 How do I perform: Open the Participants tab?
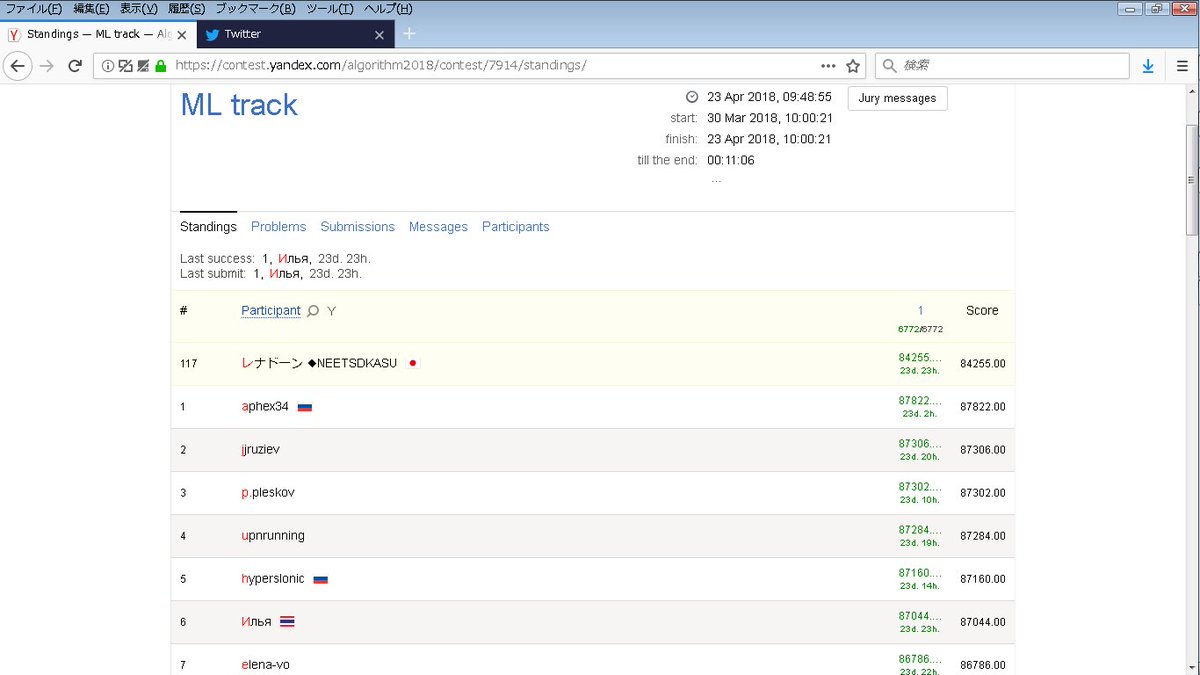tap(516, 227)
